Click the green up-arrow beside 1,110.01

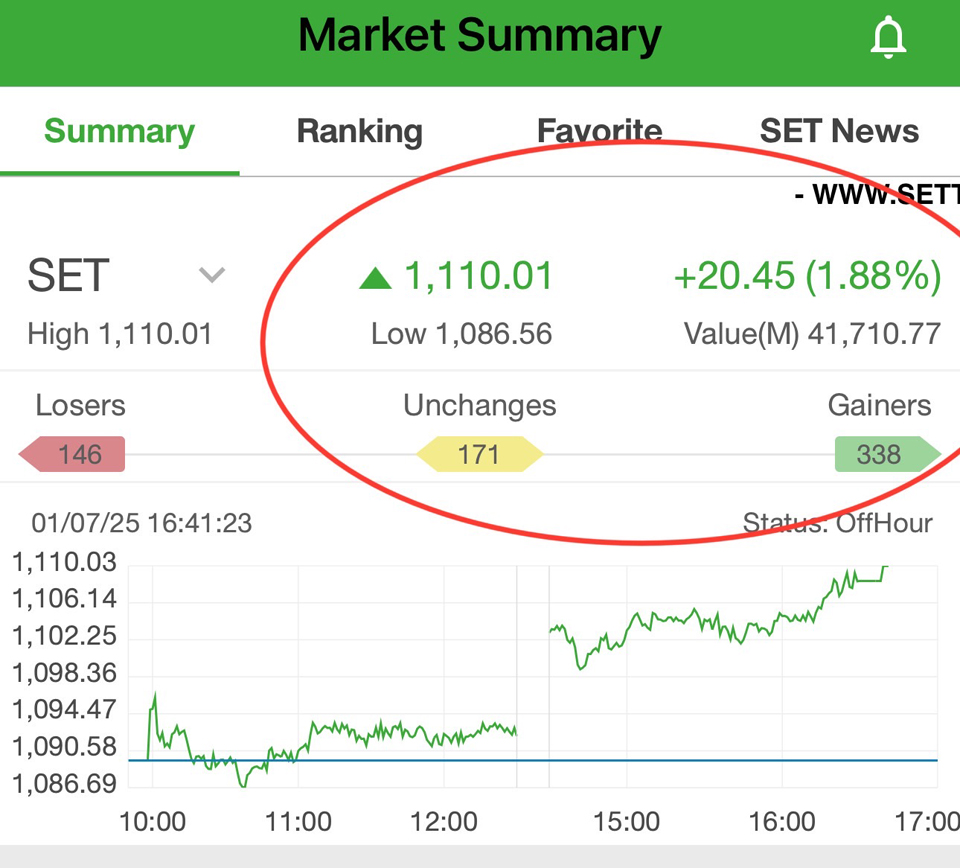pos(375,279)
